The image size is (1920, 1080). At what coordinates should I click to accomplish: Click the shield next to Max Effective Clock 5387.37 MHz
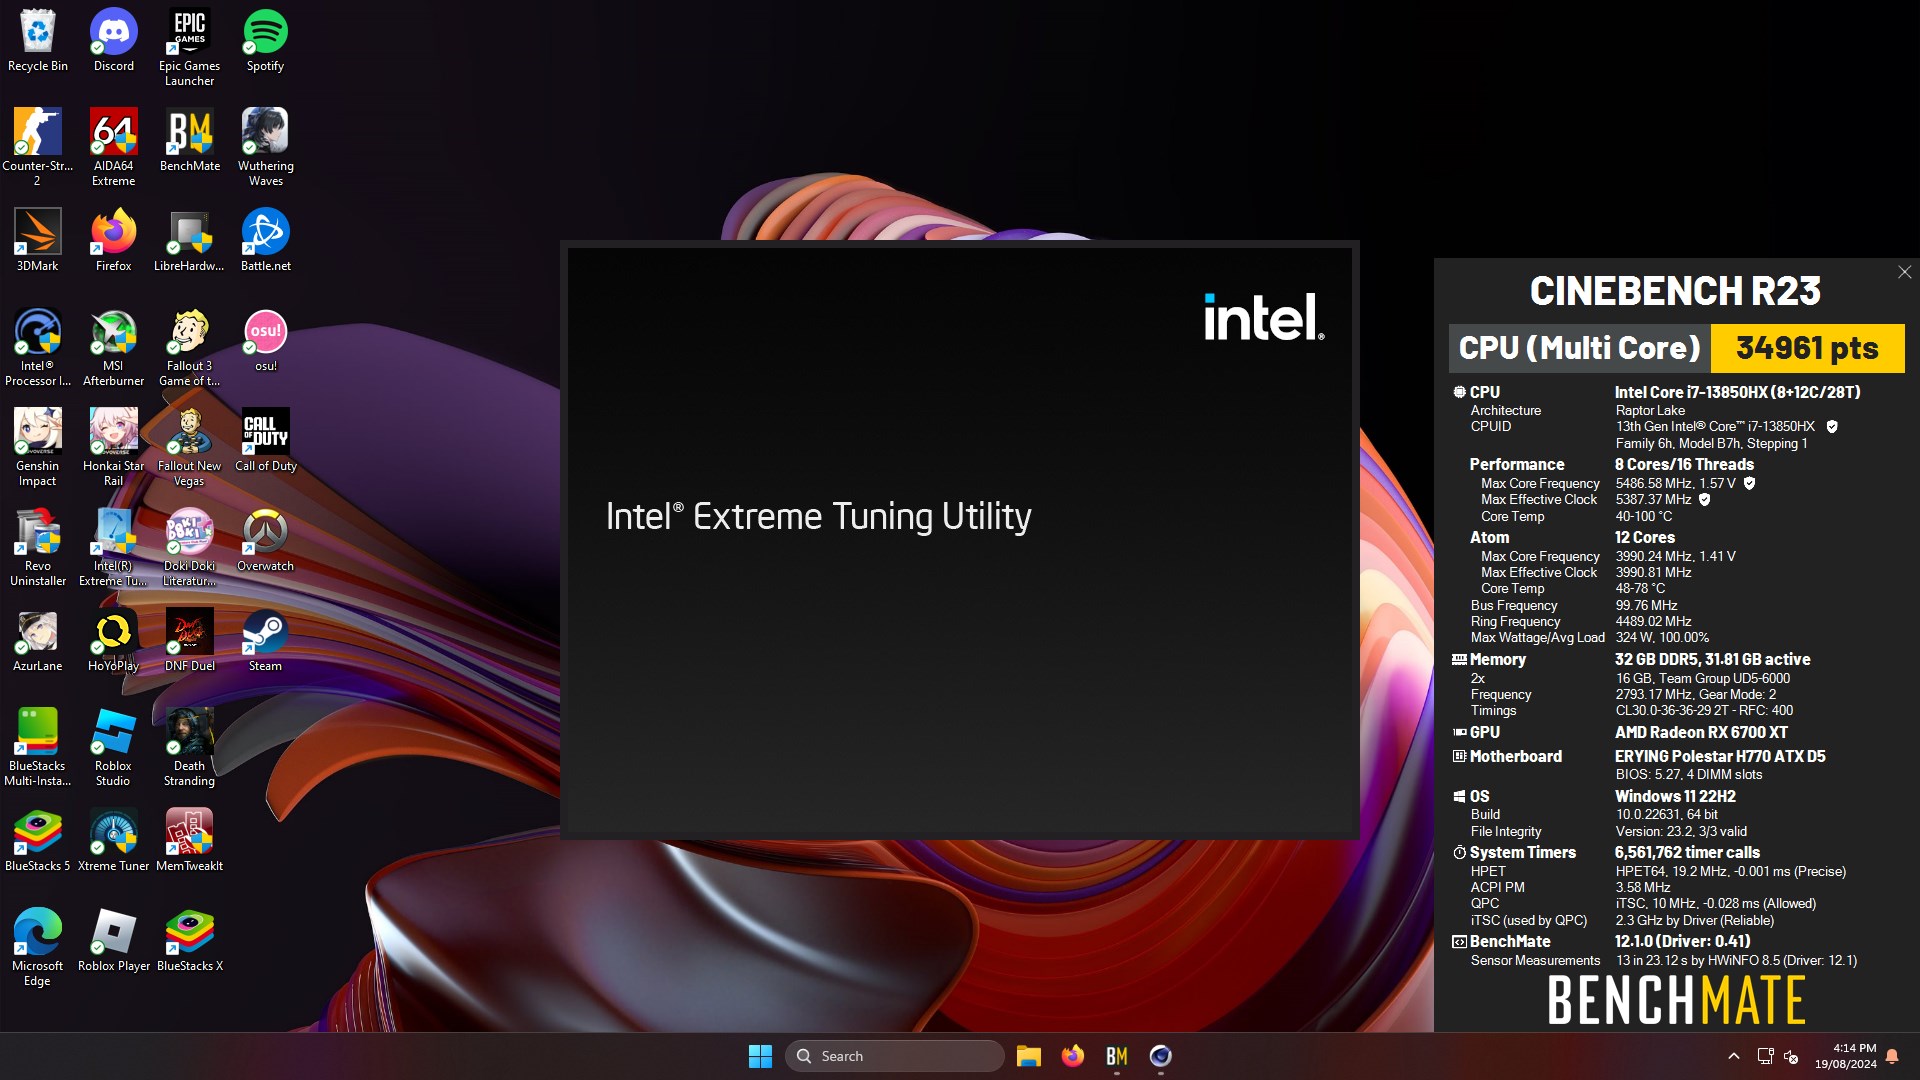[x=1704, y=500]
